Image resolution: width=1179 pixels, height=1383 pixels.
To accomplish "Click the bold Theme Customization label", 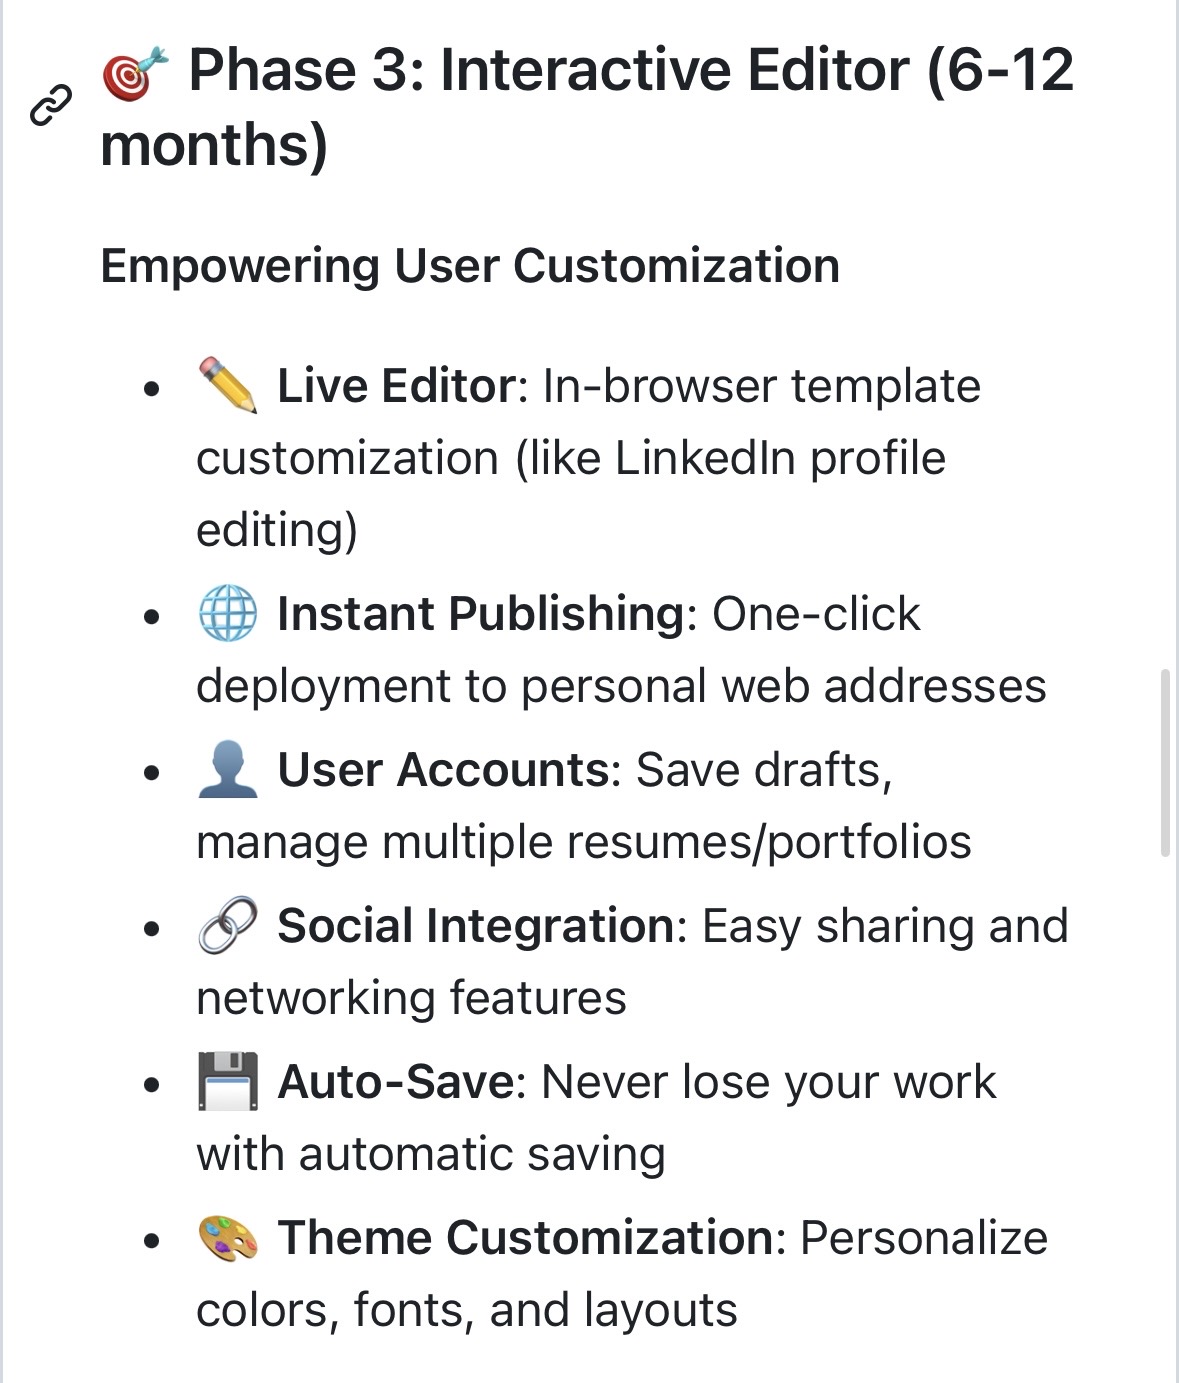I will (x=525, y=1238).
